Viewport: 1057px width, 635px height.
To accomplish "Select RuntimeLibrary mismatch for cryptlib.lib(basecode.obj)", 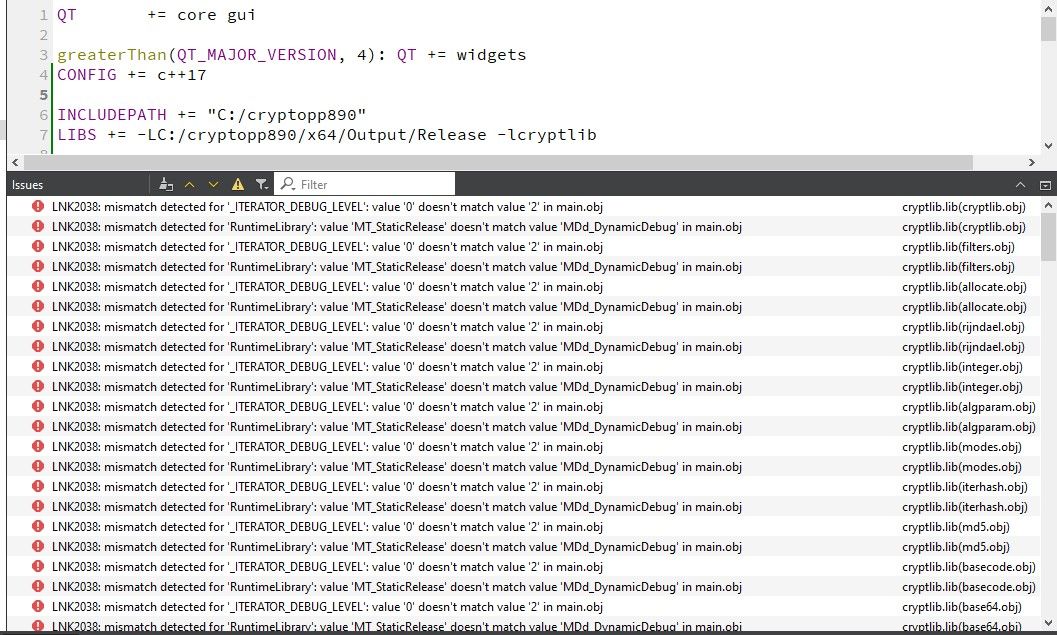I will click(x=523, y=586).
